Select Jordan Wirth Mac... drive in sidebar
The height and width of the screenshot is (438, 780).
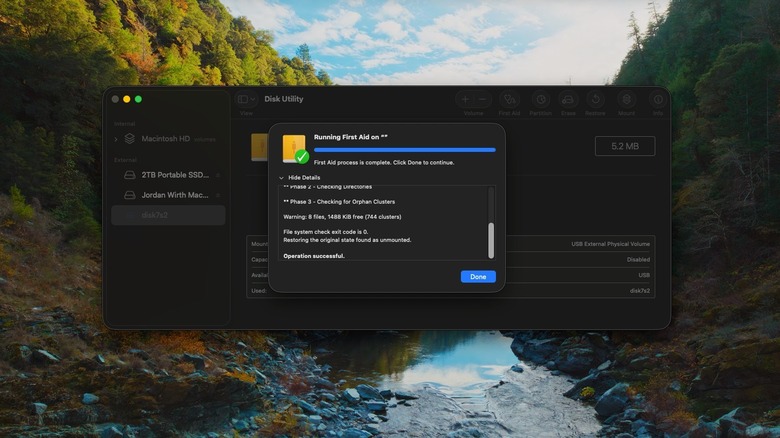click(168, 195)
